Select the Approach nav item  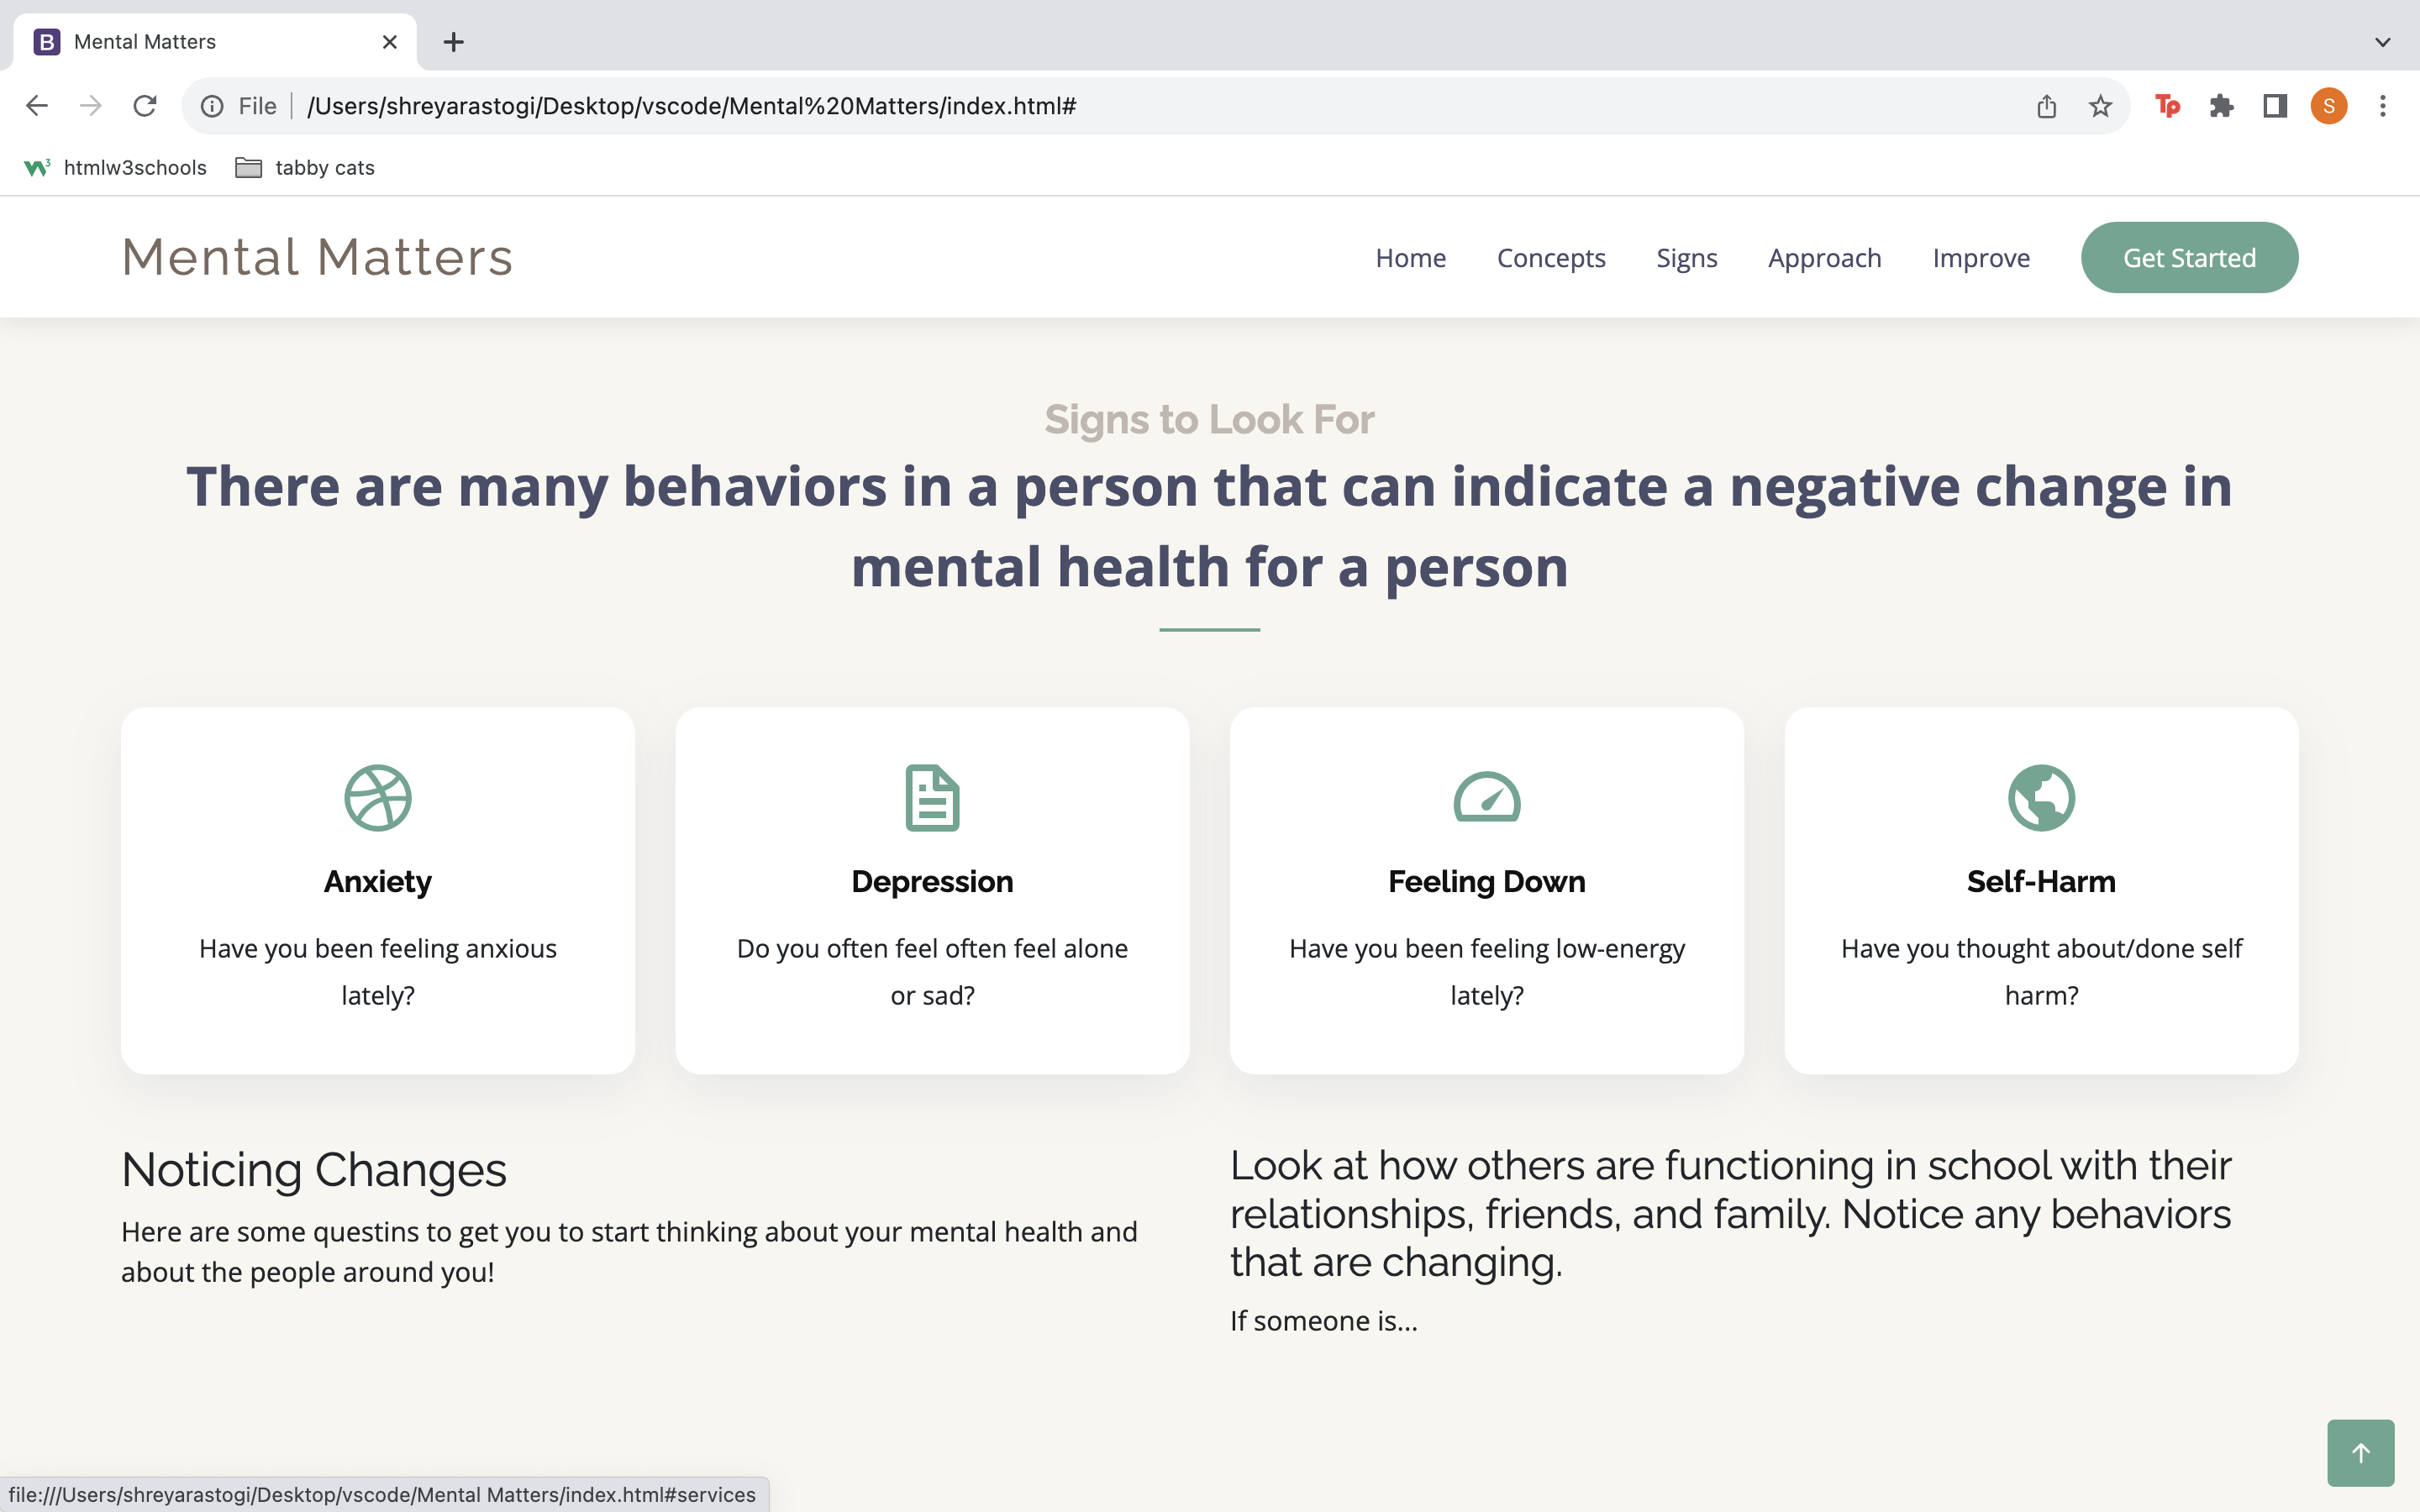tap(1824, 258)
